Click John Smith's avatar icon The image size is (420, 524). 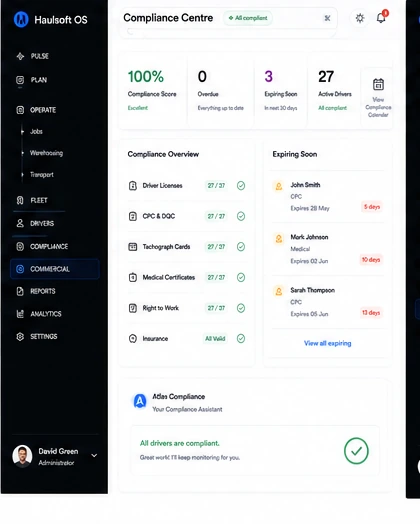(279, 186)
